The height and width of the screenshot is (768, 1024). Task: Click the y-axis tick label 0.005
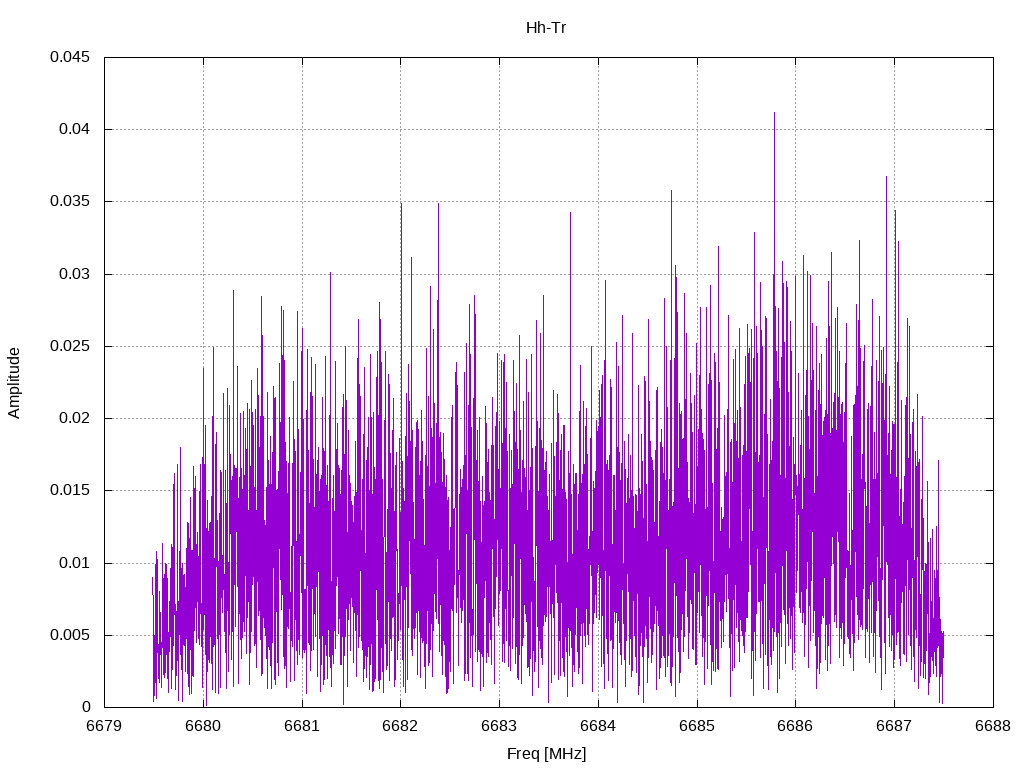pyautogui.click(x=70, y=635)
